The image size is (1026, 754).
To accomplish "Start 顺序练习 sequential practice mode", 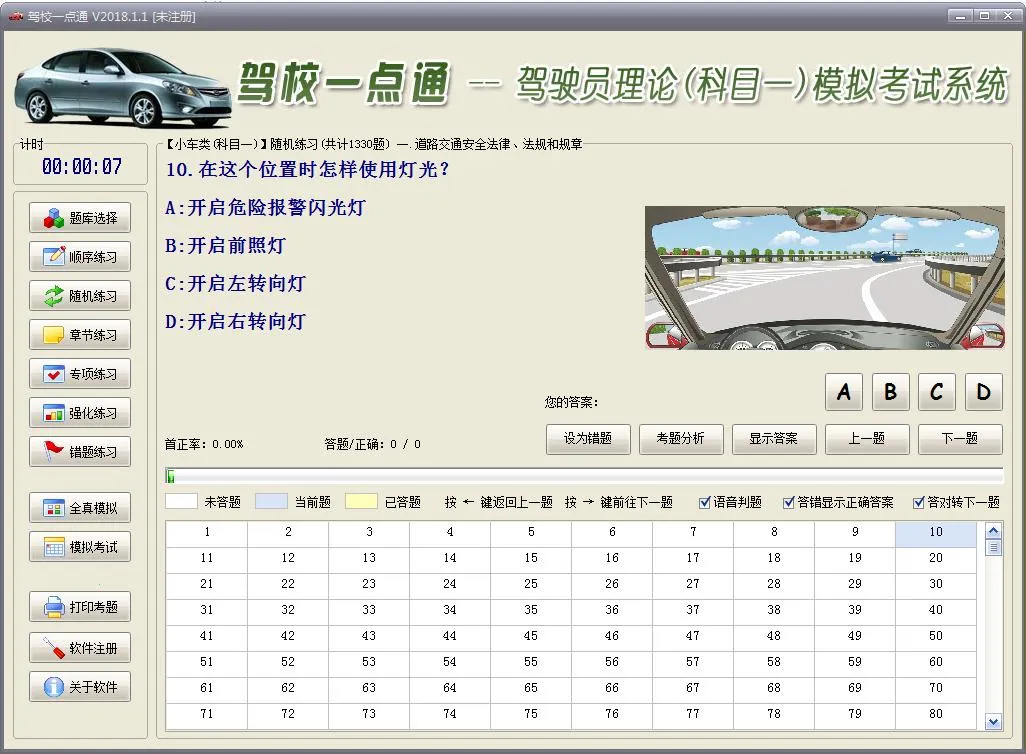I will (80, 257).
